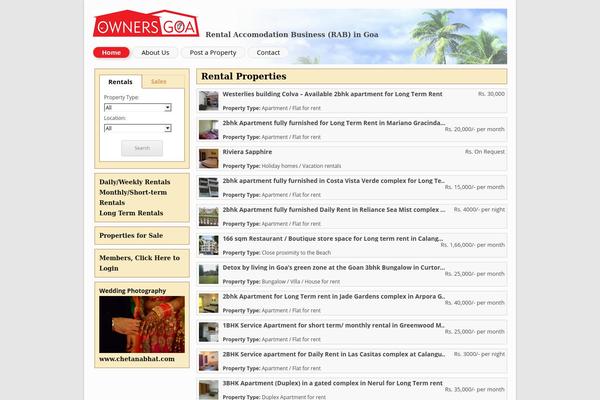
Task: Click thumbnail of Costa Vista Verde listing
Action: [x=209, y=188]
